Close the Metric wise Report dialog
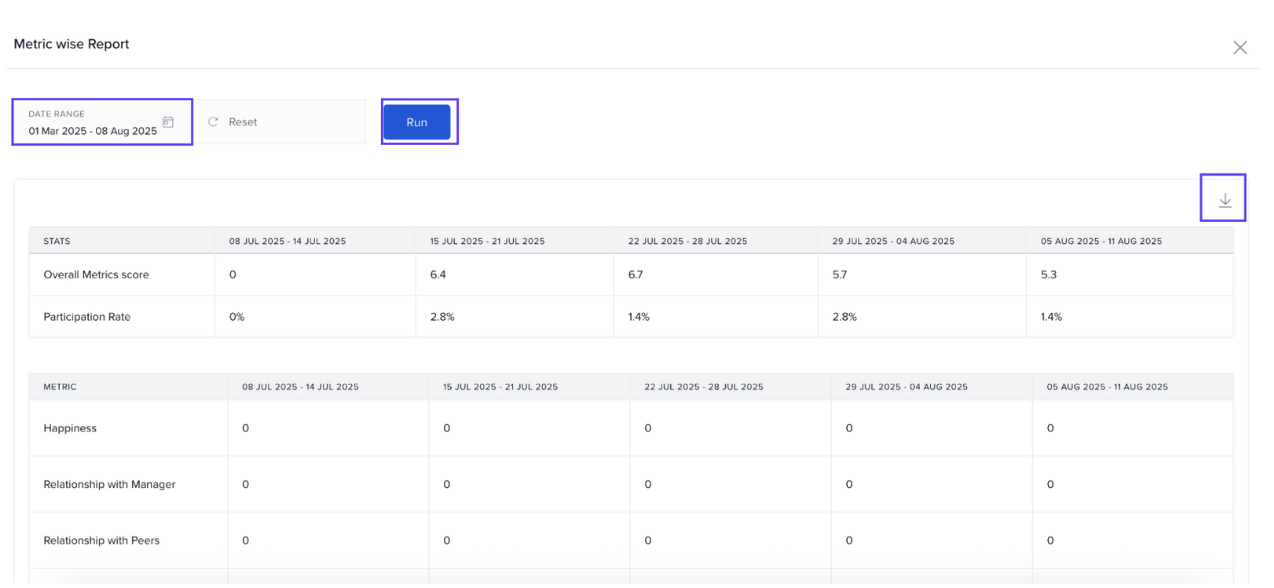 1240,48
